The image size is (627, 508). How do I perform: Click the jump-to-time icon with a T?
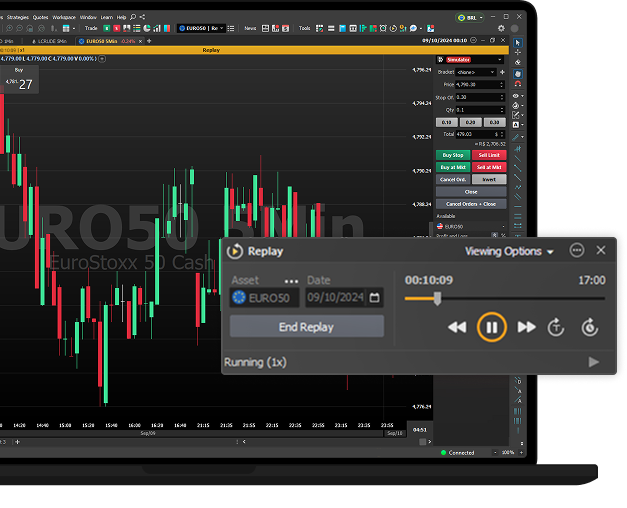(x=556, y=327)
